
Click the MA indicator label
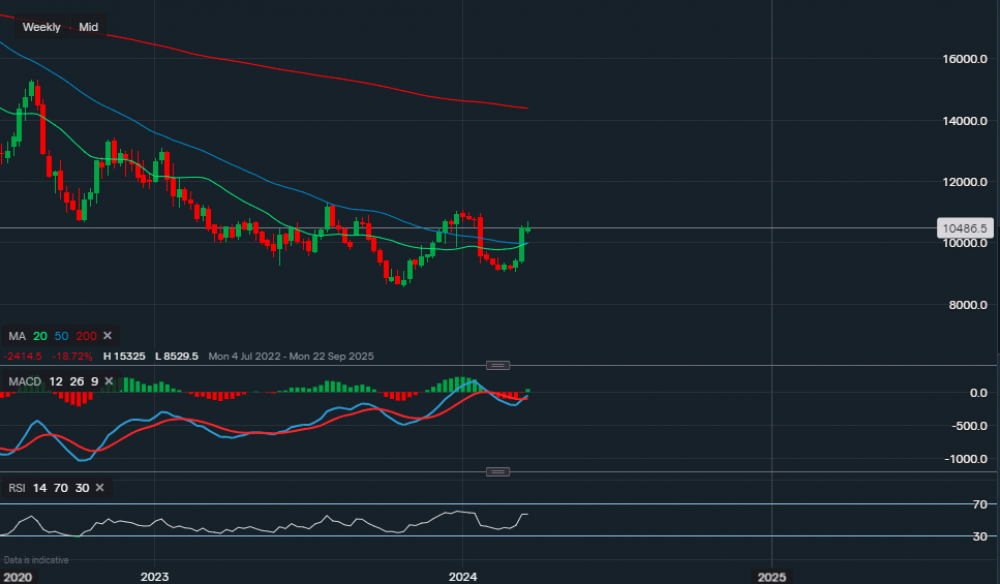click(17, 335)
